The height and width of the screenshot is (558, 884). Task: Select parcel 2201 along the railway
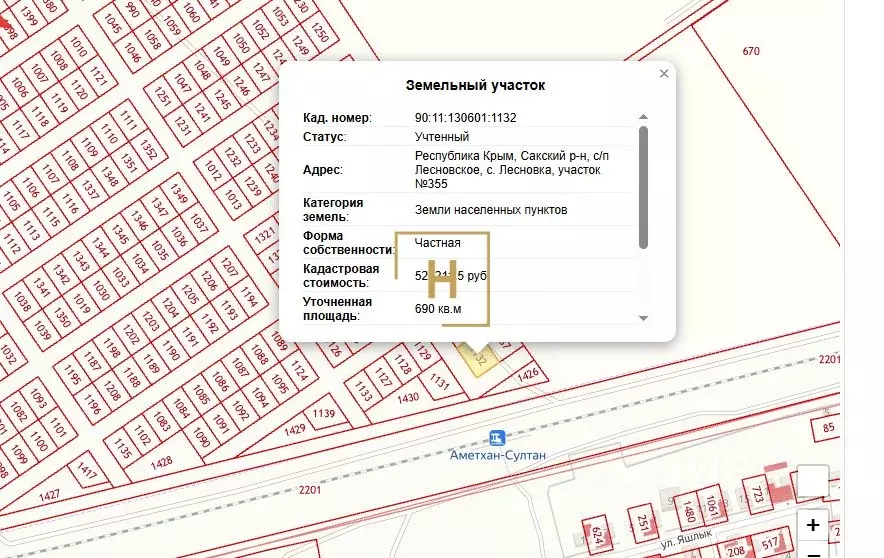coord(312,490)
